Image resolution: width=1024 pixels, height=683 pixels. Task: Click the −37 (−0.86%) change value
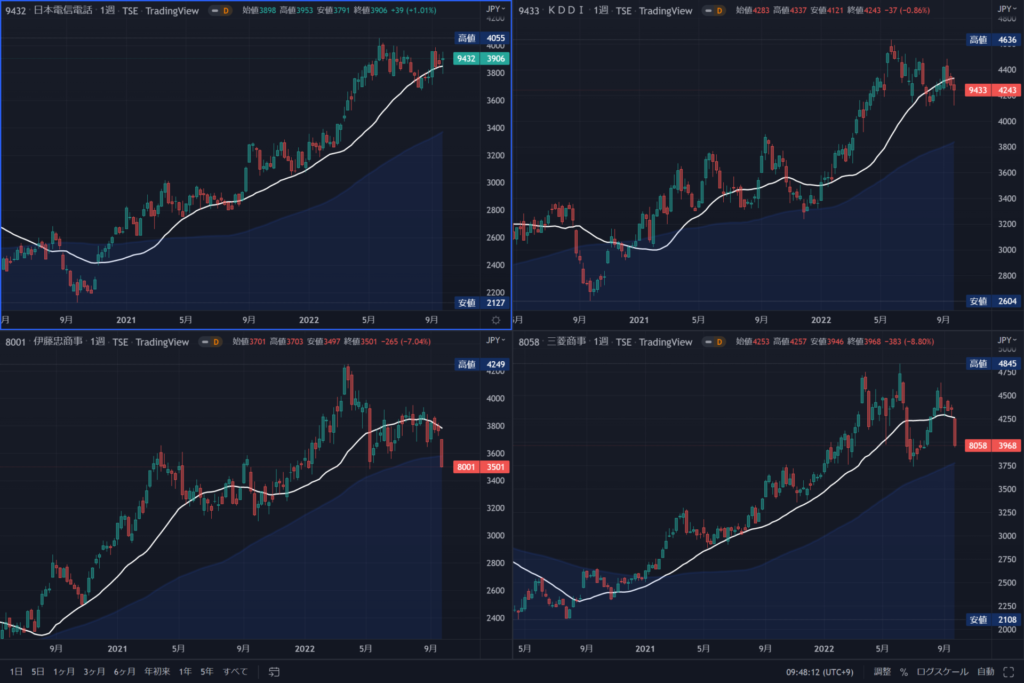907,10
